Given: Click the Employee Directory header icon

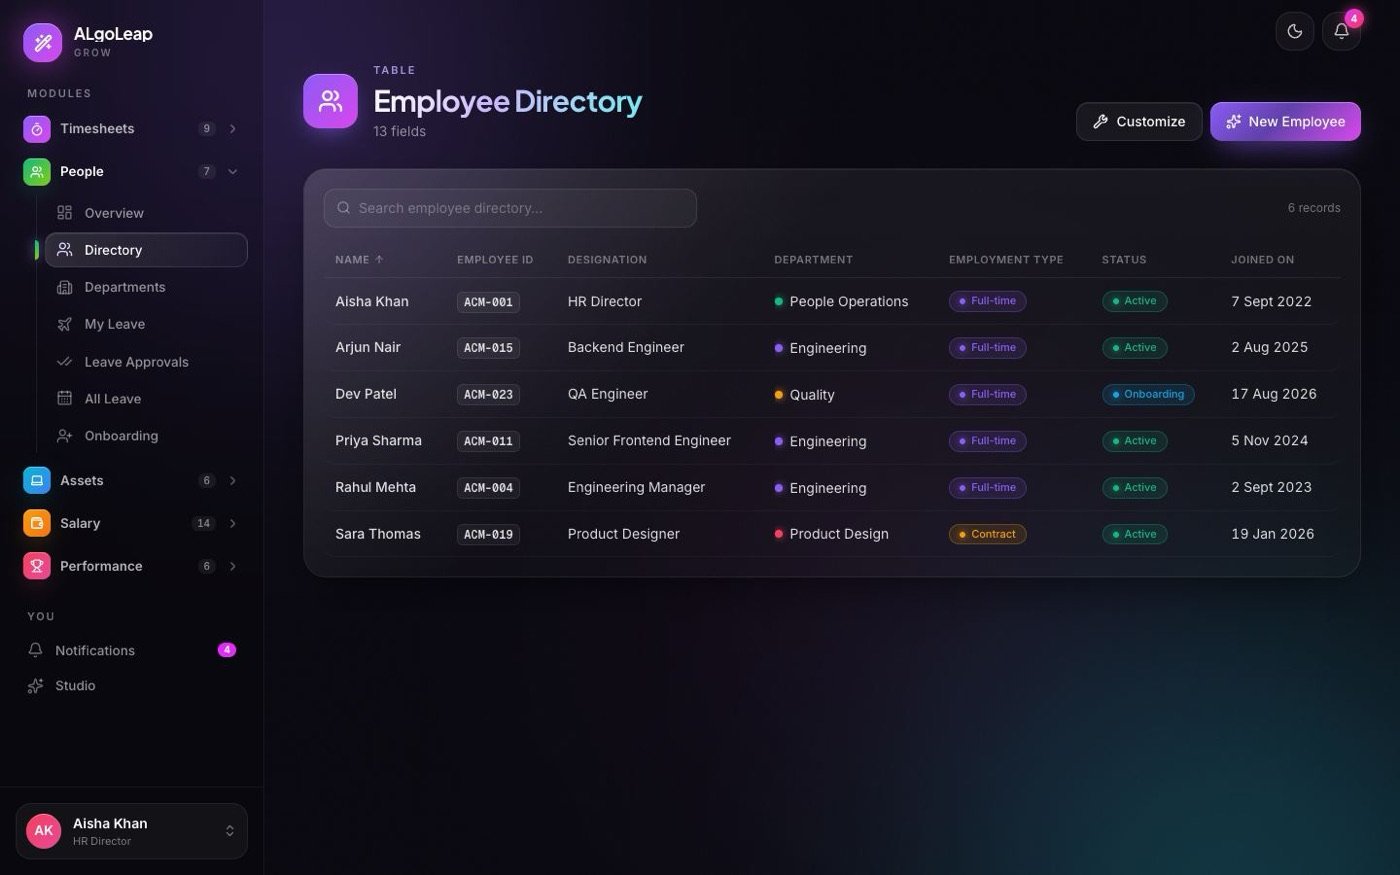Looking at the screenshot, I should click(x=331, y=101).
